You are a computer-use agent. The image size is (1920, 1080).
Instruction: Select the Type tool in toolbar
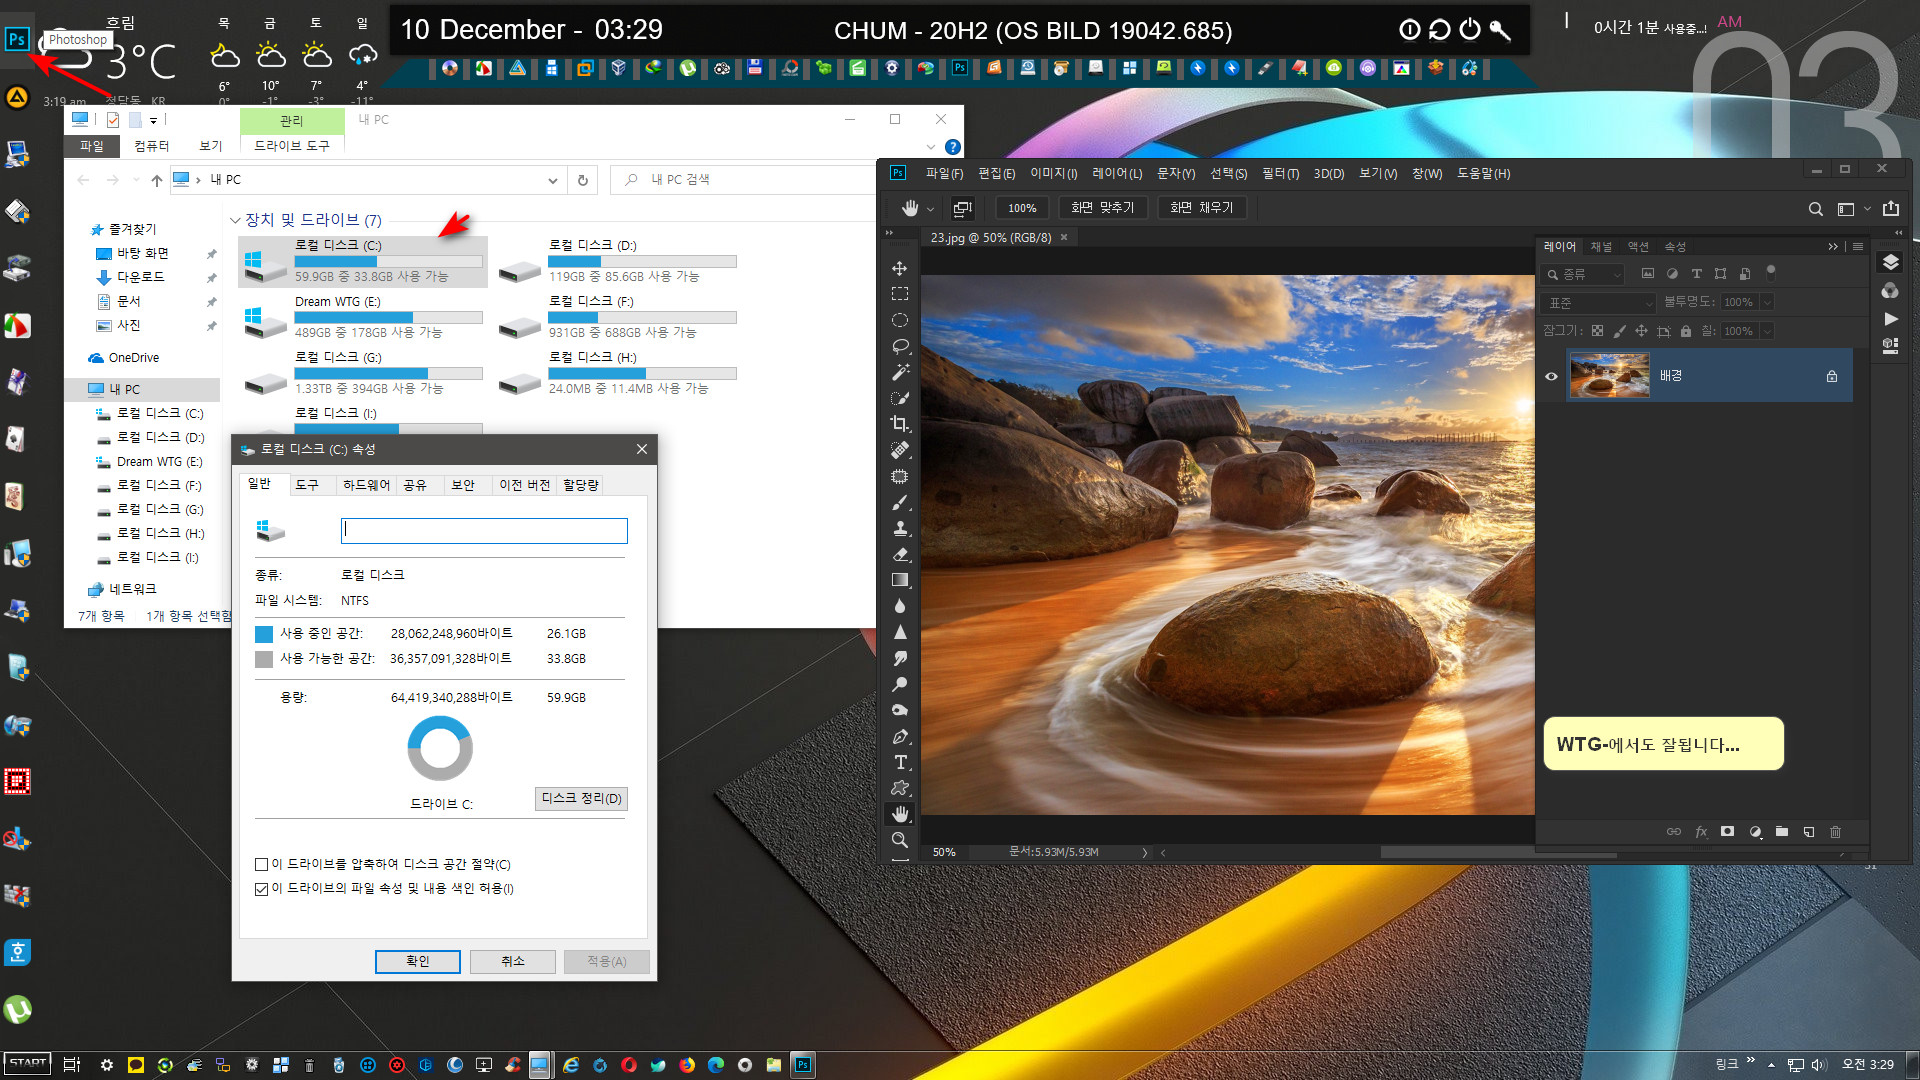coord(900,762)
